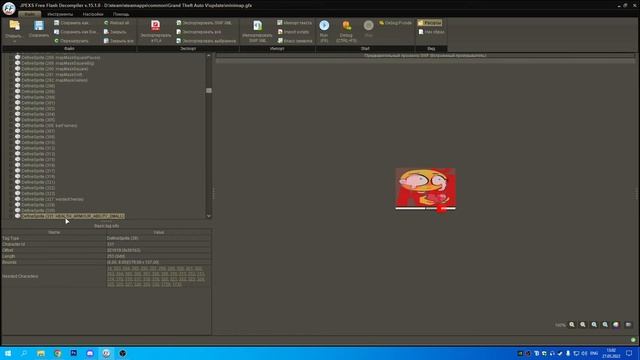
Task: Expand the wantedChecker DefineSprite node
Action: pyautogui.click(x=12, y=199)
